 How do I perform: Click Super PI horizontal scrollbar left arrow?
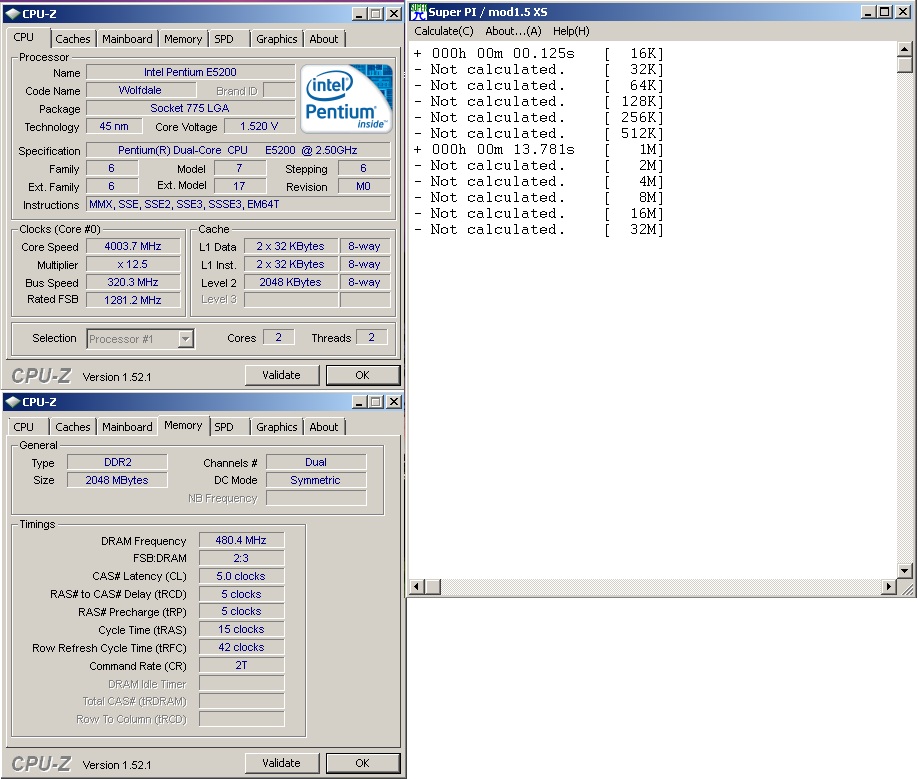coord(417,586)
